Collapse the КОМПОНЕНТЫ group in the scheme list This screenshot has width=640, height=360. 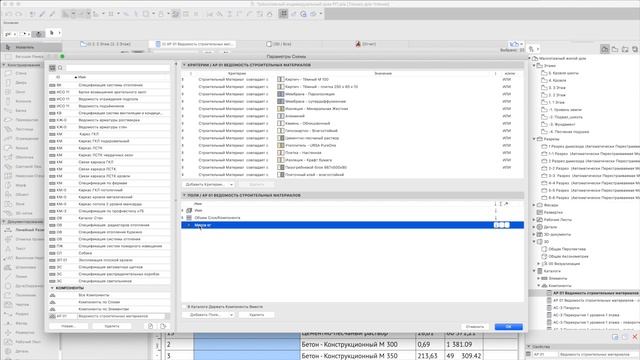[x=52, y=288]
